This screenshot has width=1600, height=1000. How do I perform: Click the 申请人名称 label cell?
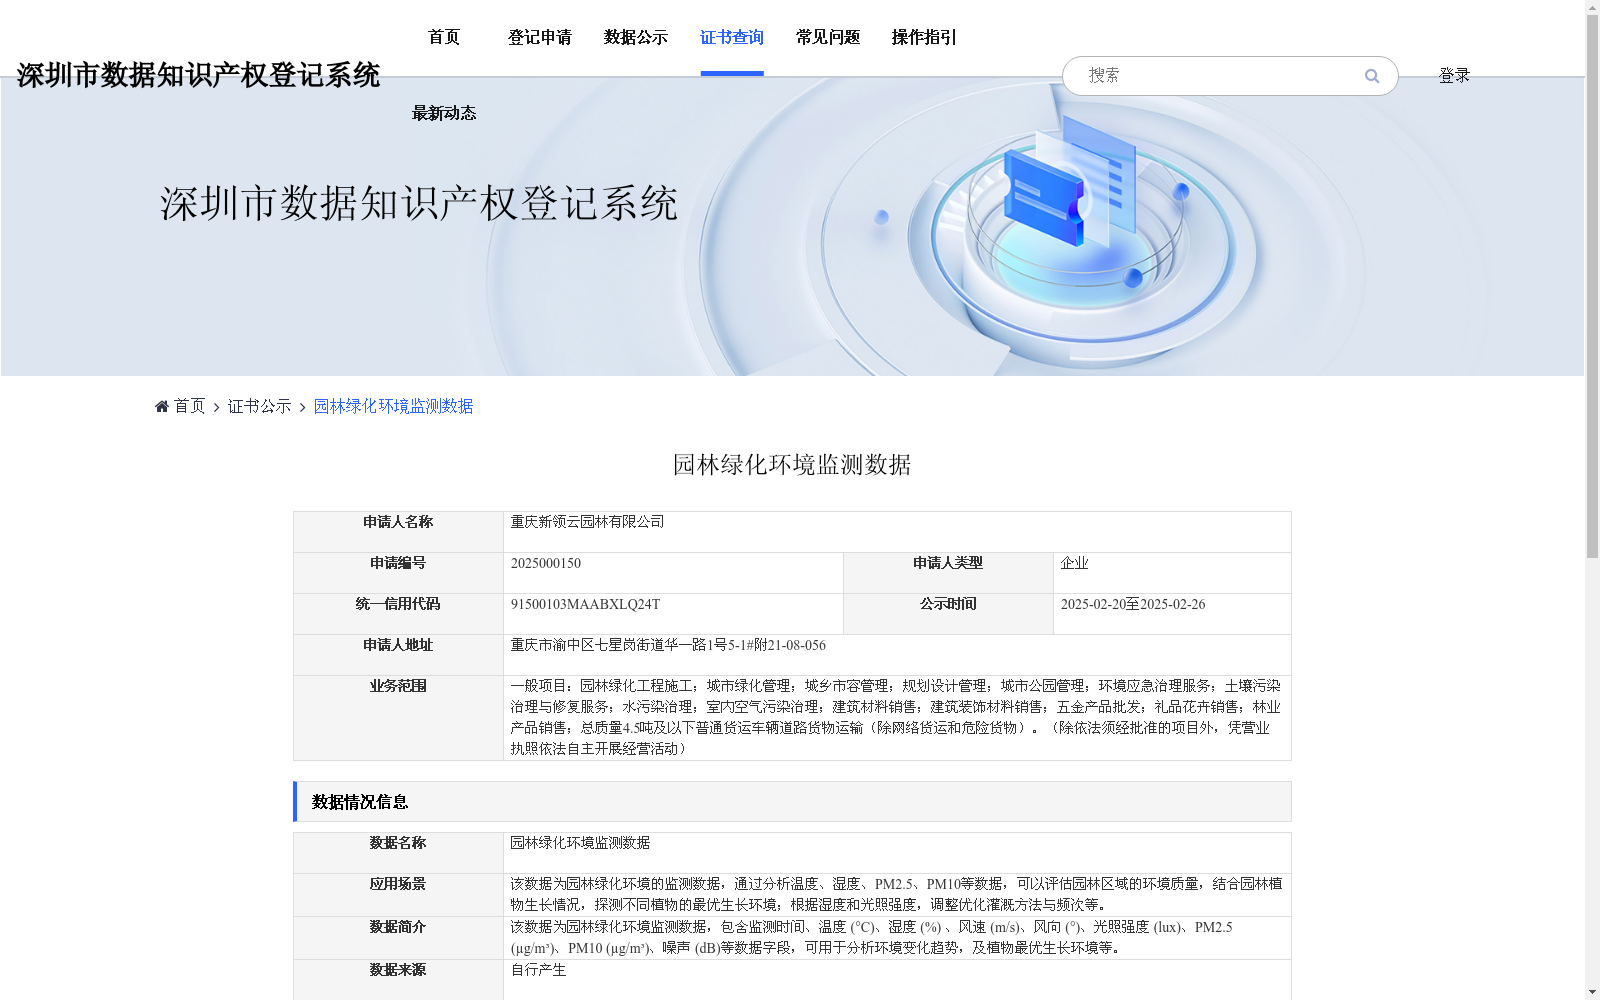point(398,532)
